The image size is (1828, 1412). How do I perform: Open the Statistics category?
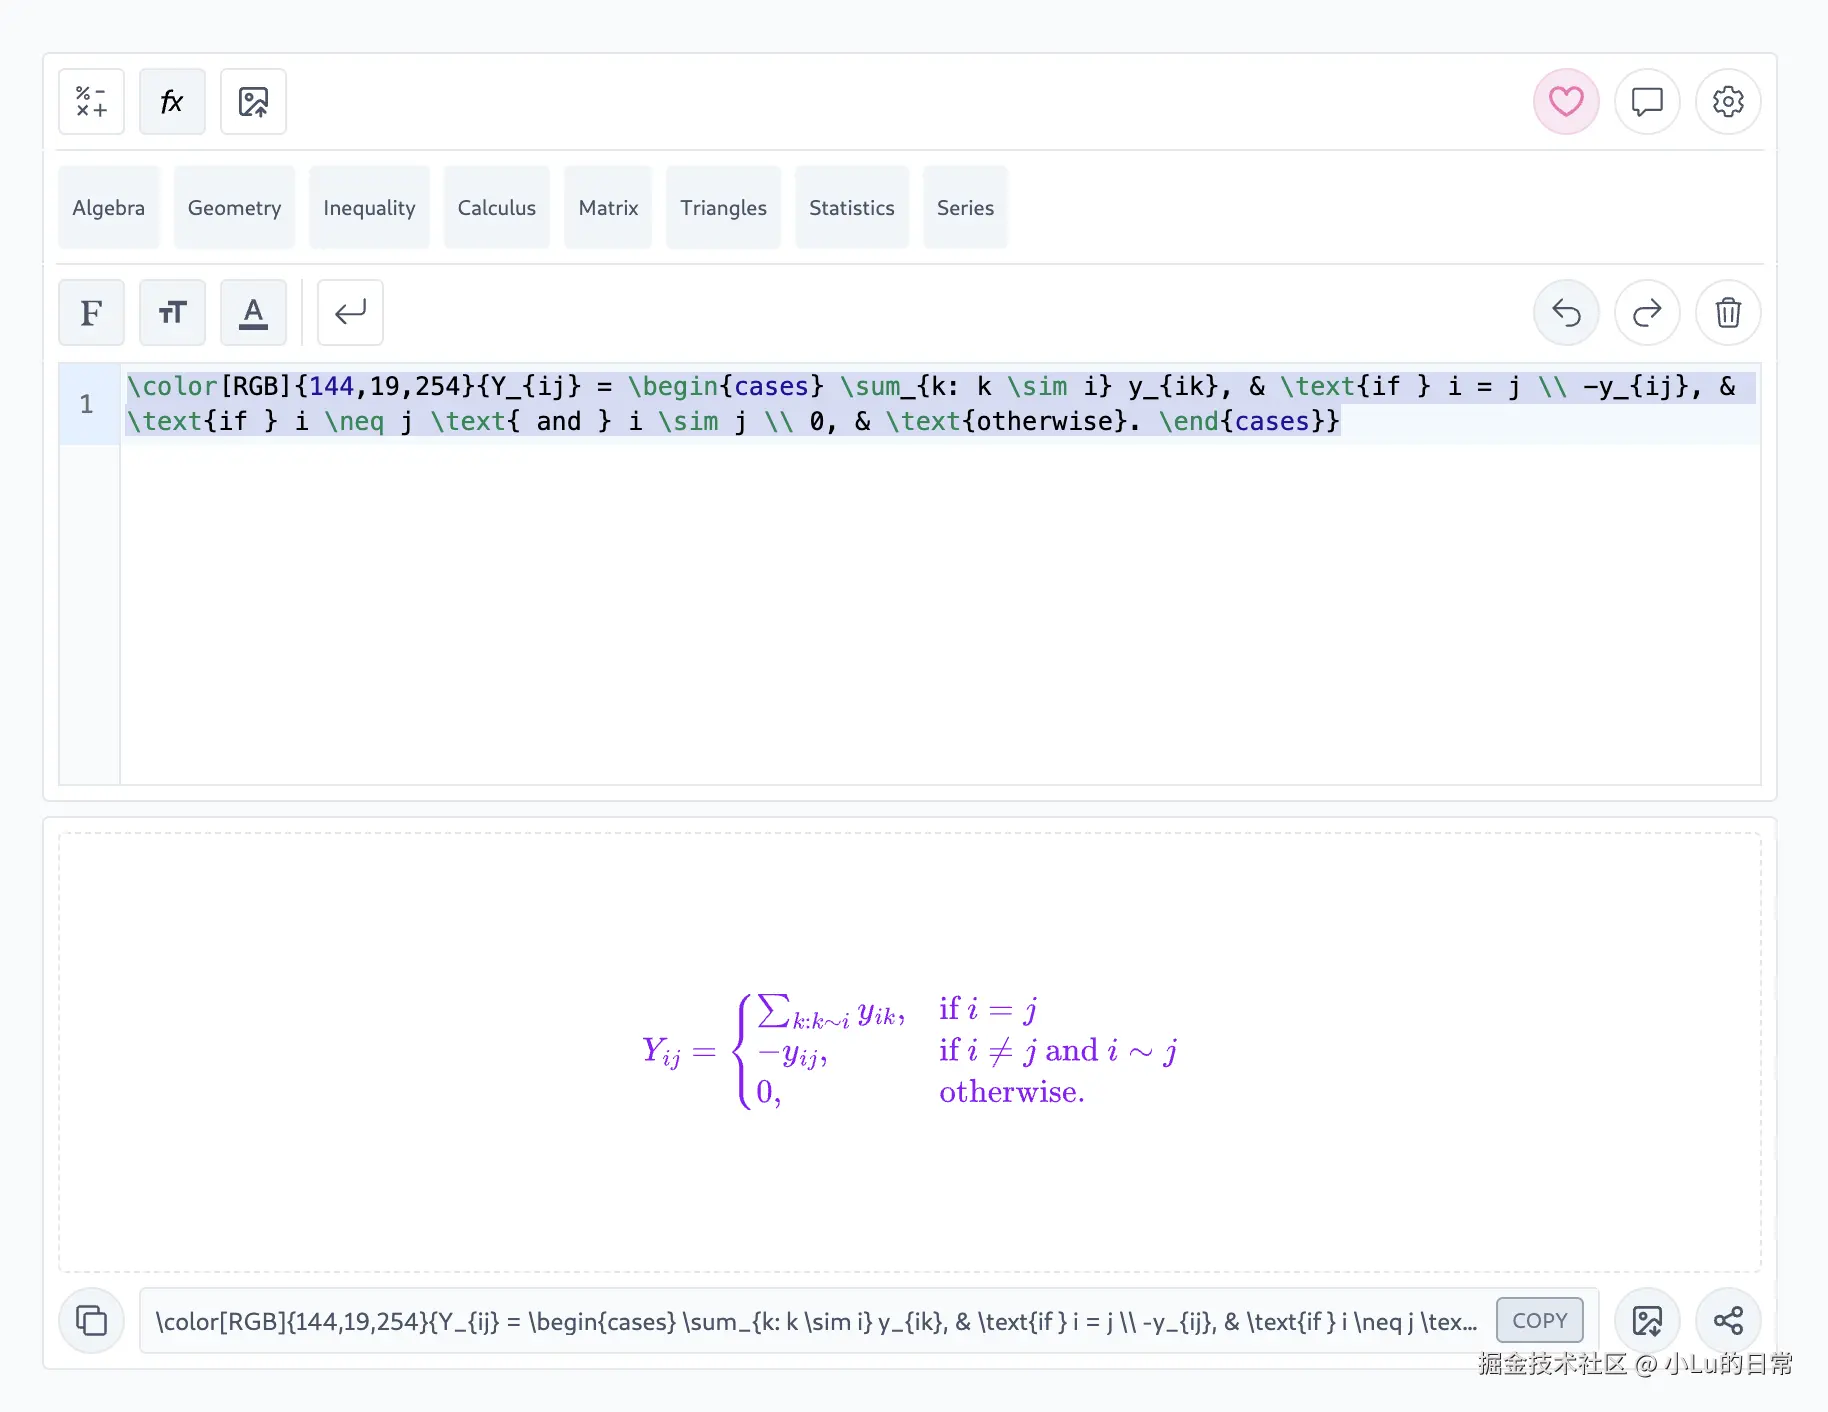click(851, 208)
